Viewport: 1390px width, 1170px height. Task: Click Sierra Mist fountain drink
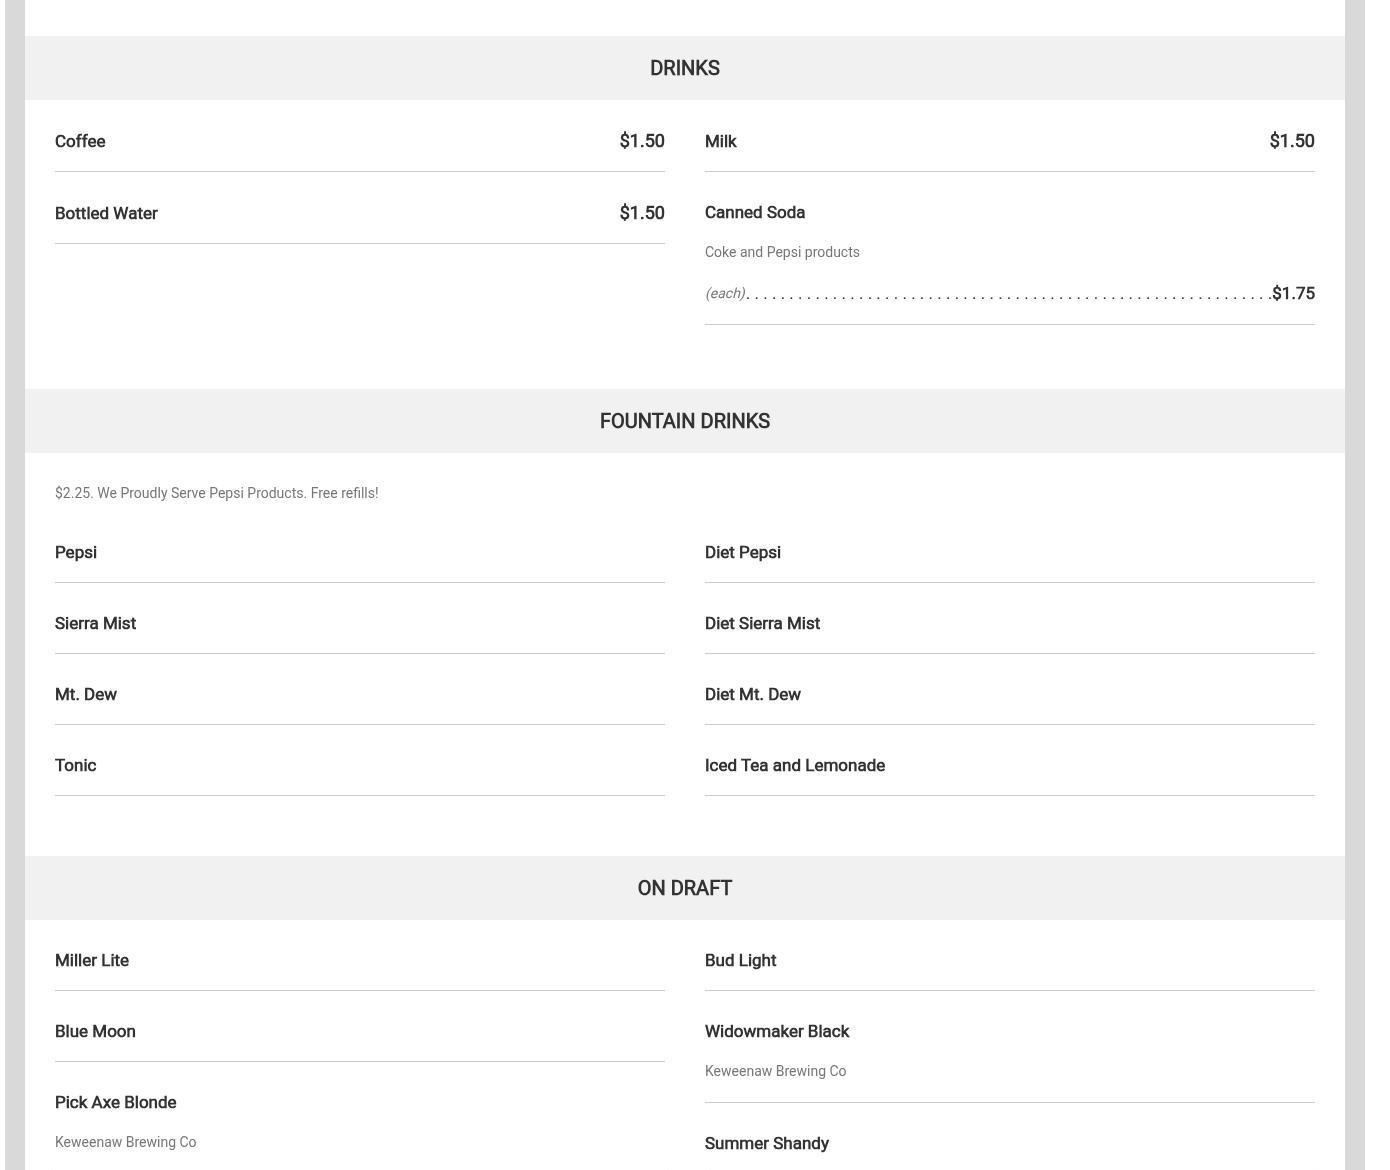95,623
